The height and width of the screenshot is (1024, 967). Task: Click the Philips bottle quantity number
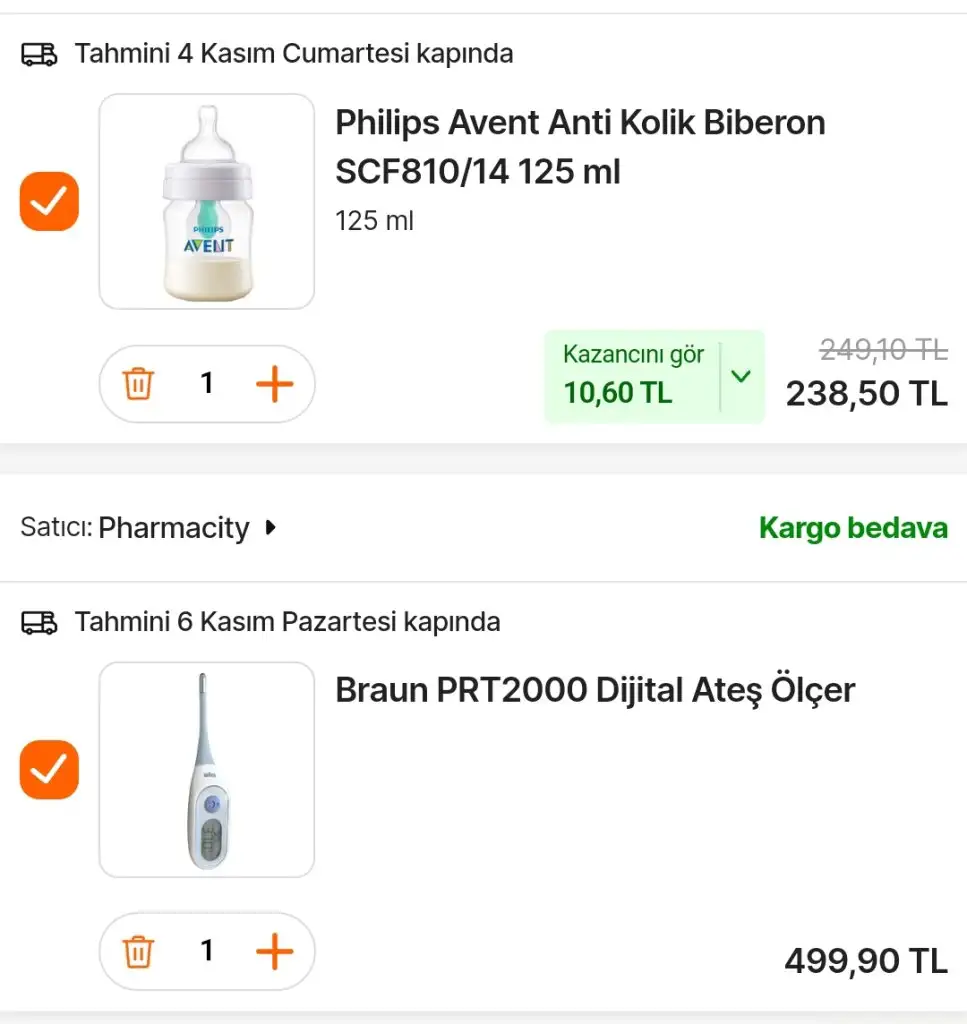[207, 384]
